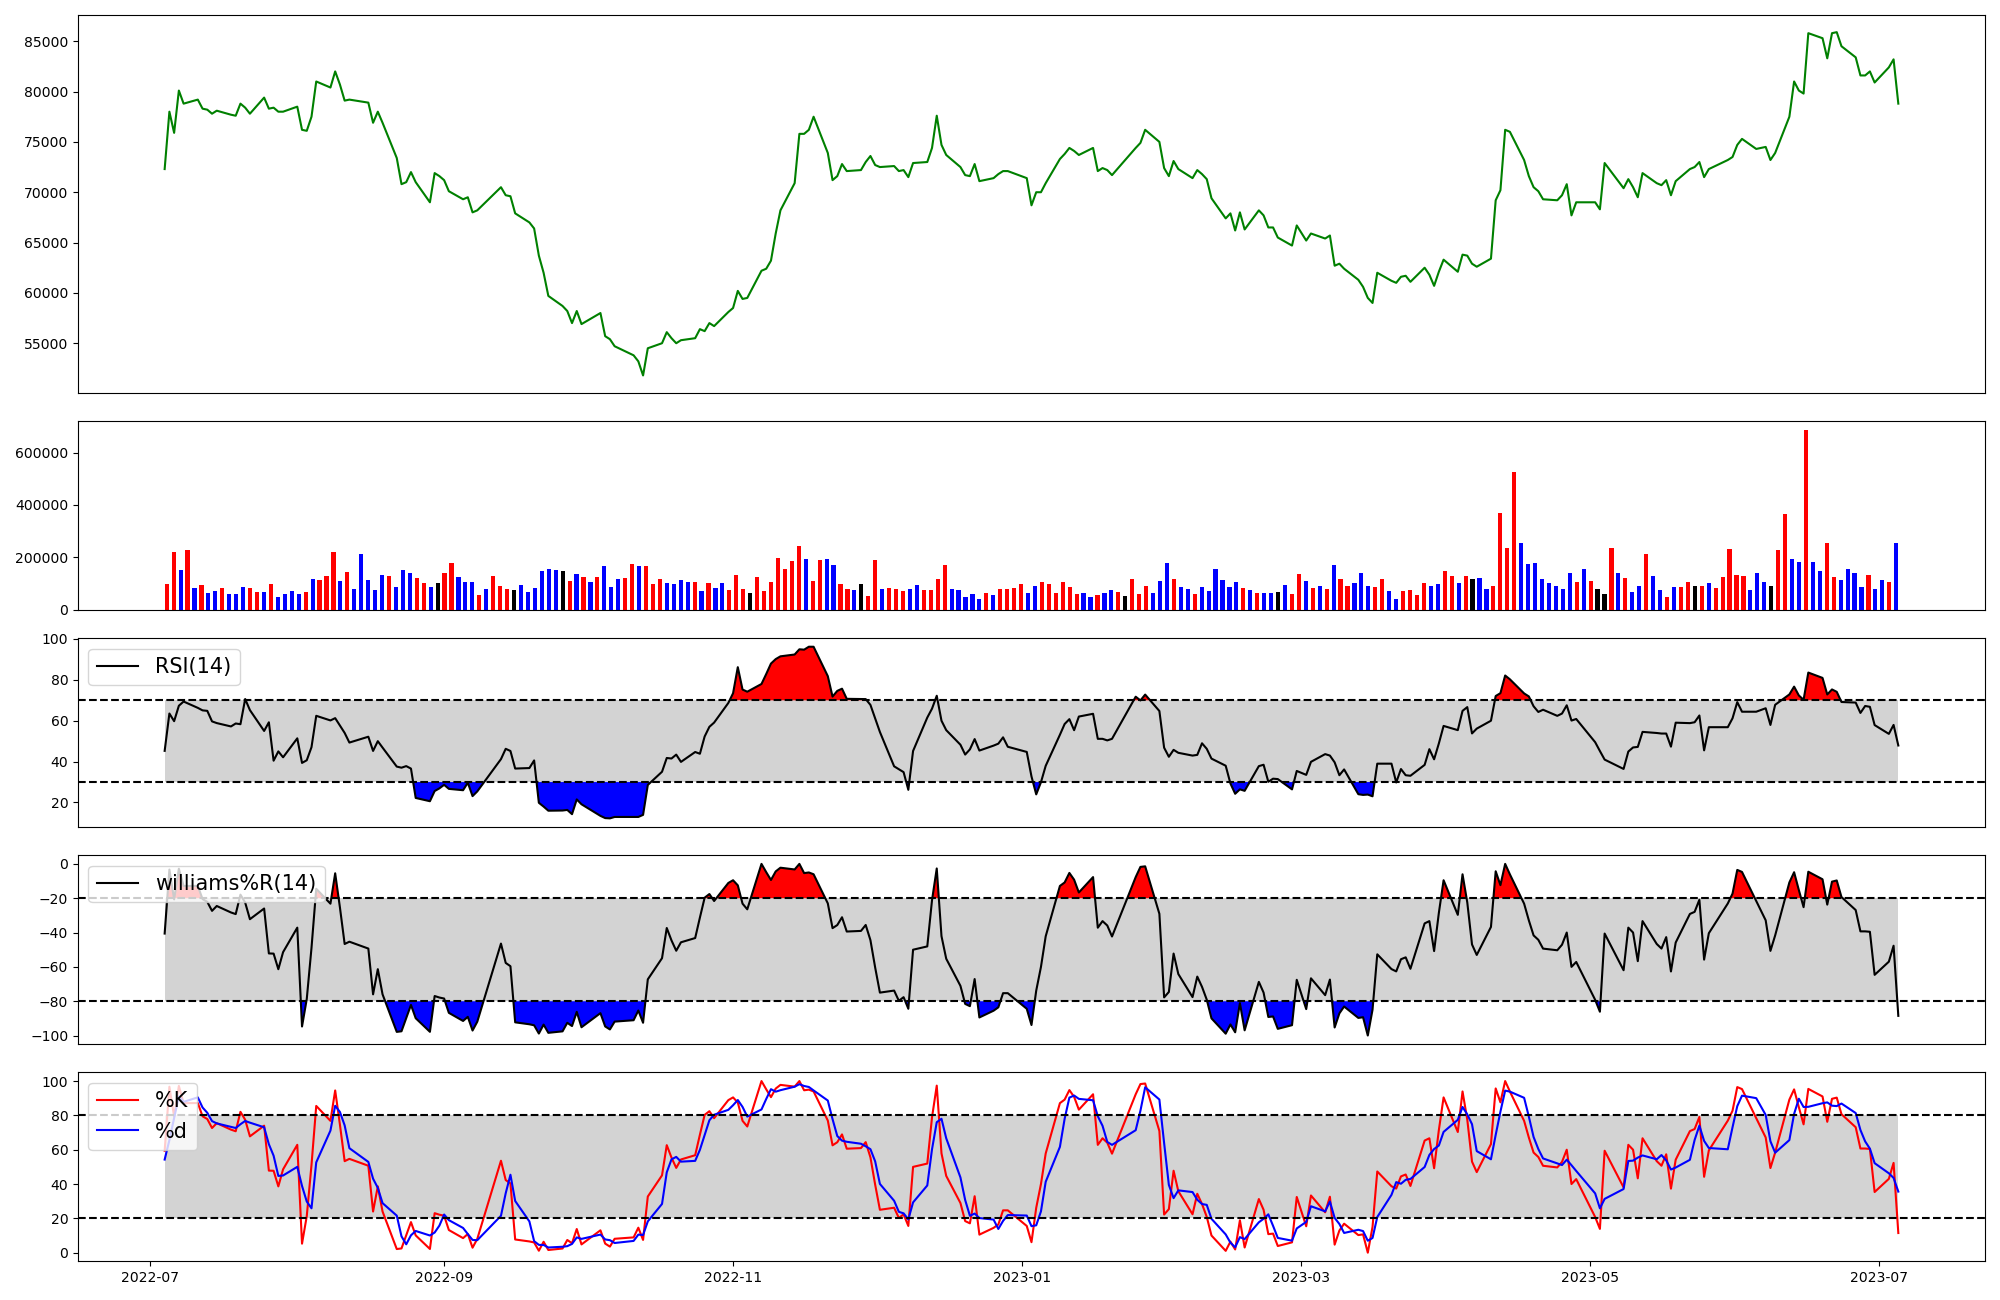2000x1300 pixels.
Task: Click the lowest point of the green price line
Action: point(643,375)
